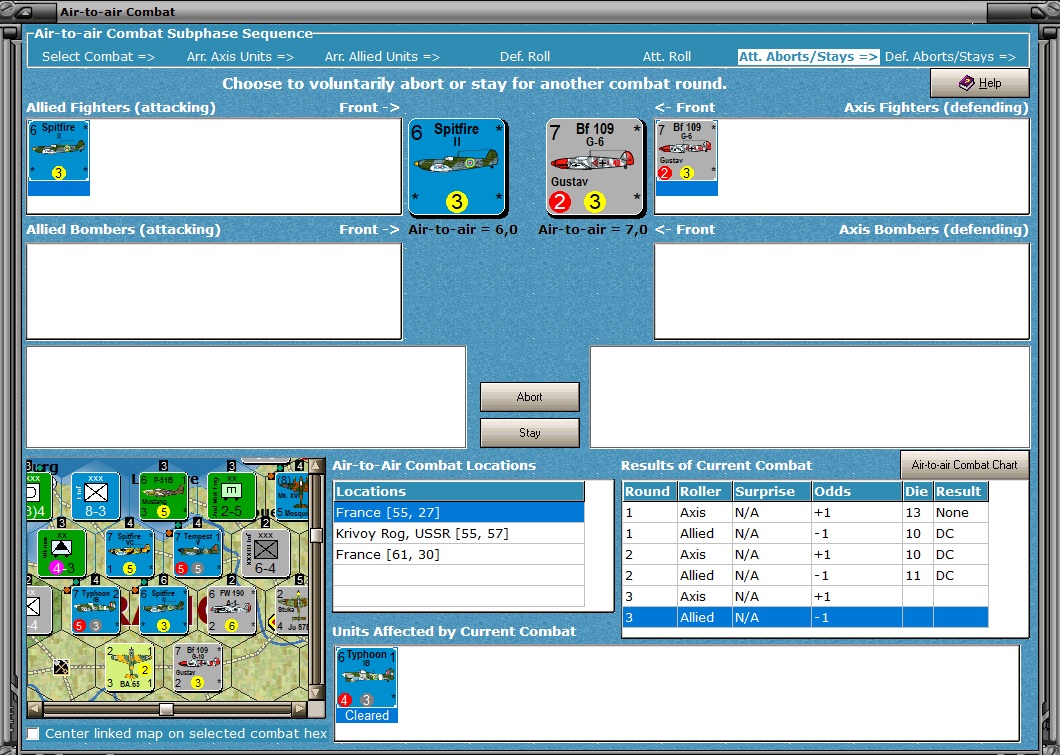Image resolution: width=1060 pixels, height=755 pixels.
Task: Open the Help book button
Action: coord(980,83)
